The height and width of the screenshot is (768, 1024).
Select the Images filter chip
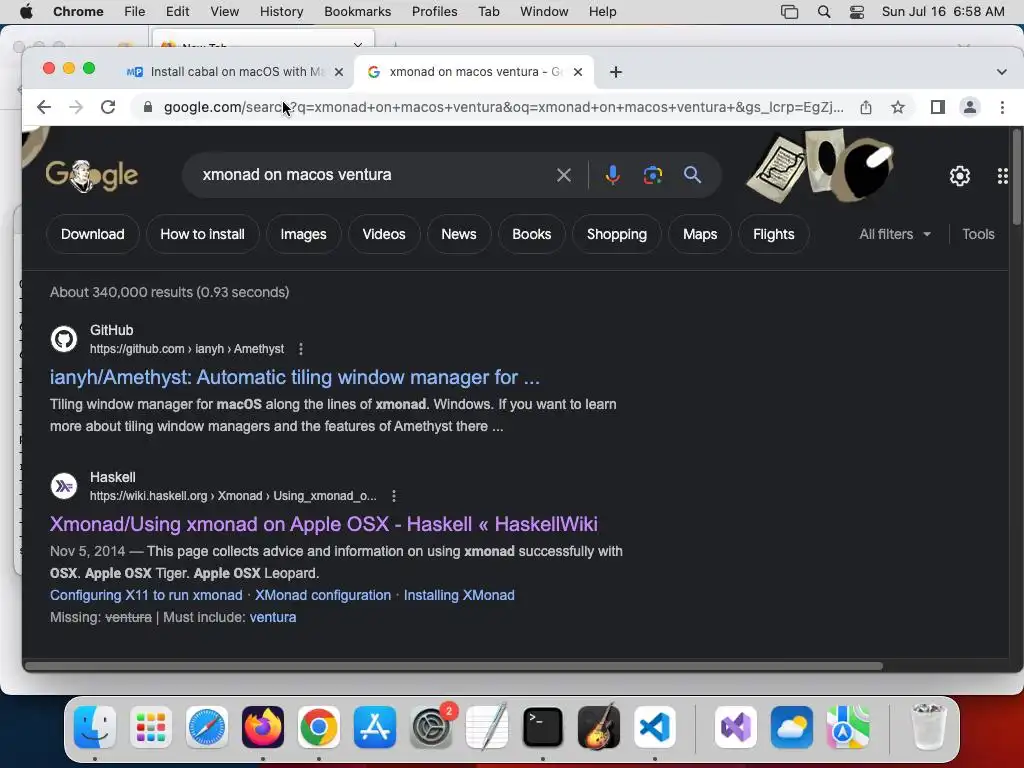[x=304, y=234]
